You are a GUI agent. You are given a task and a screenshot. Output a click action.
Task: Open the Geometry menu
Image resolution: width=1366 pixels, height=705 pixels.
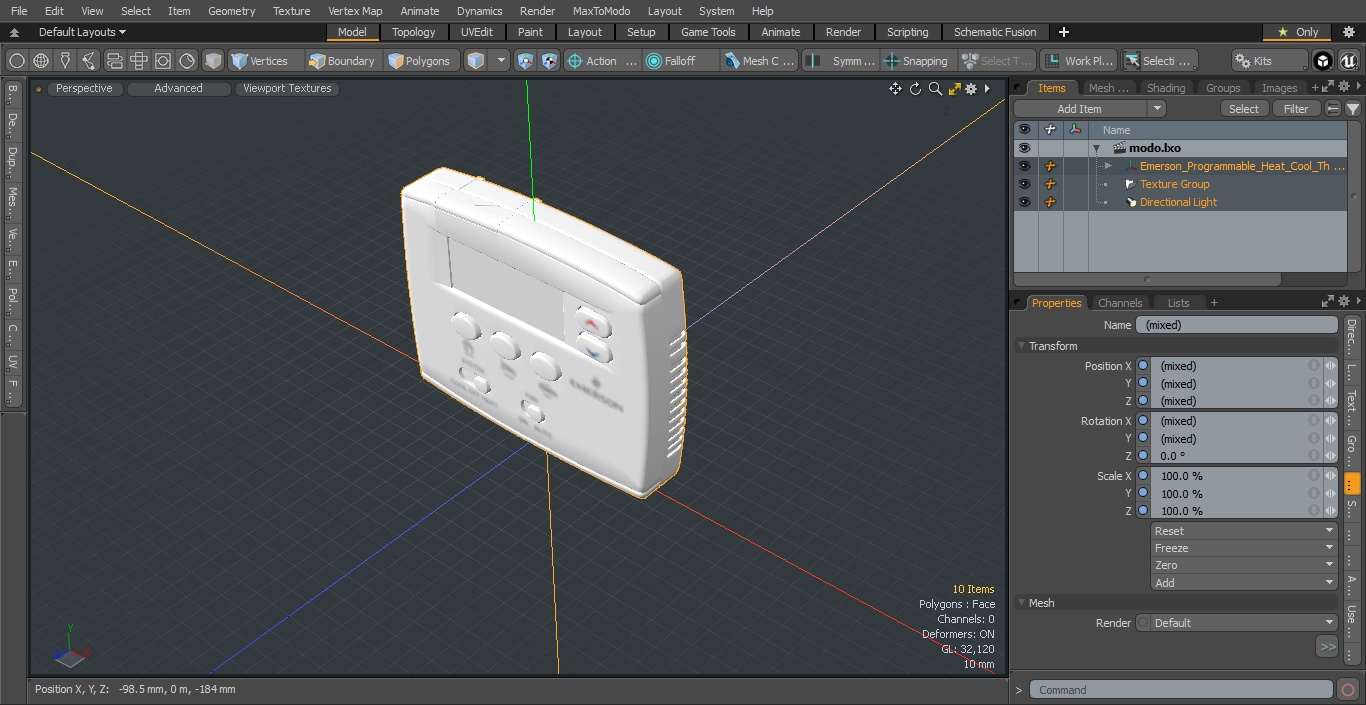pos(231,11)
